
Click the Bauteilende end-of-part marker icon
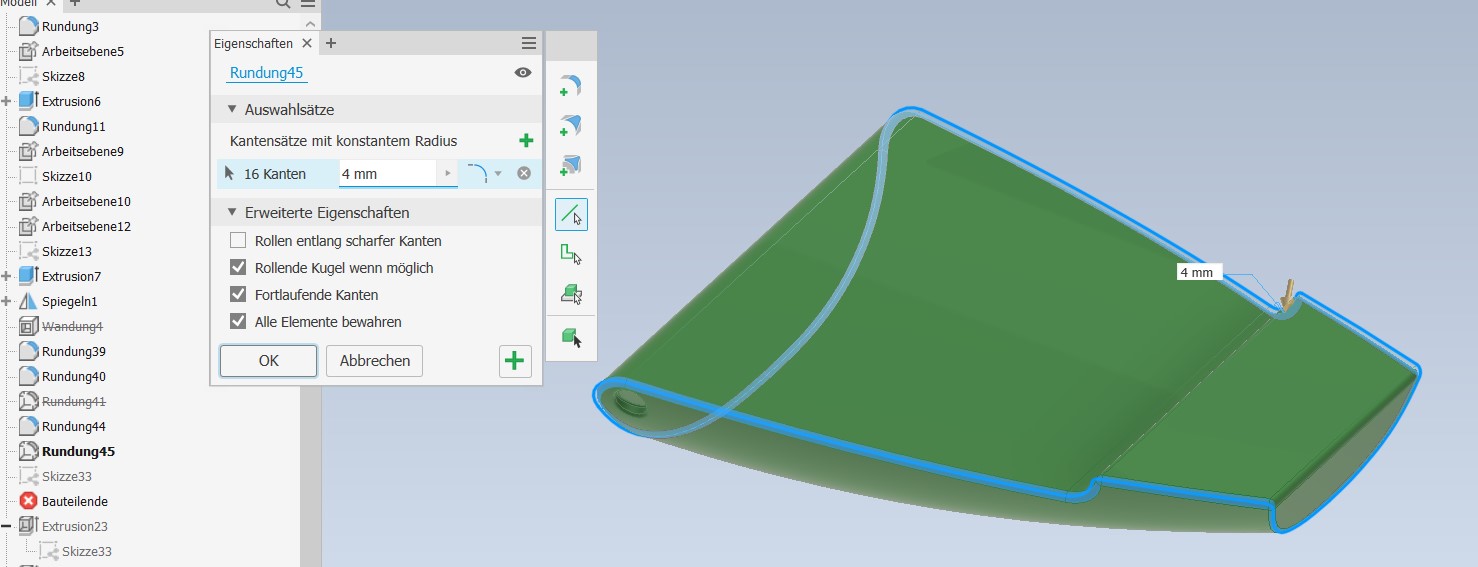28,501
